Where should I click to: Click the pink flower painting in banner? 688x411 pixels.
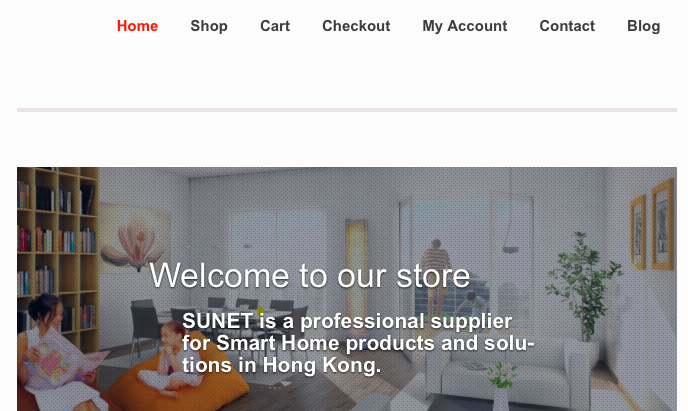(135, 241)
